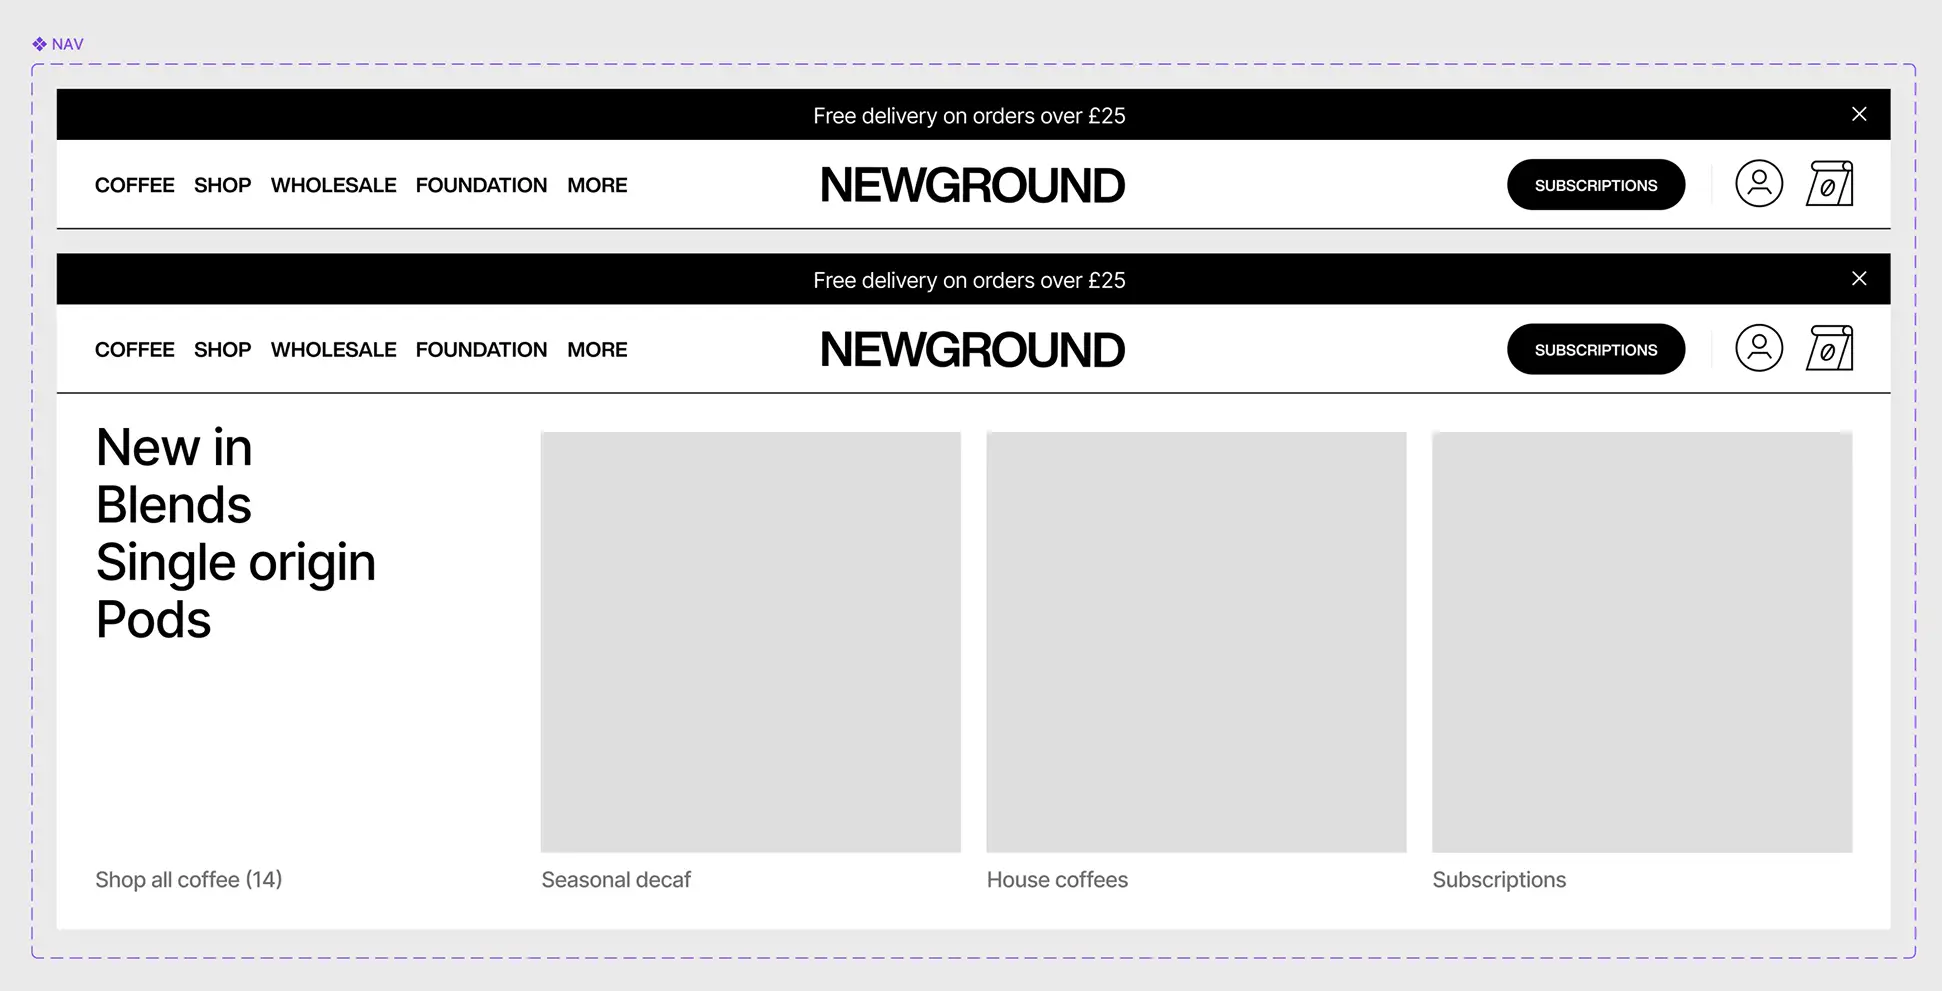Image resolution: width=1942 pixels, height=991 pixels.
Task: Go to 'Shop all coffee (14)' link
Action: click(188, 880)
